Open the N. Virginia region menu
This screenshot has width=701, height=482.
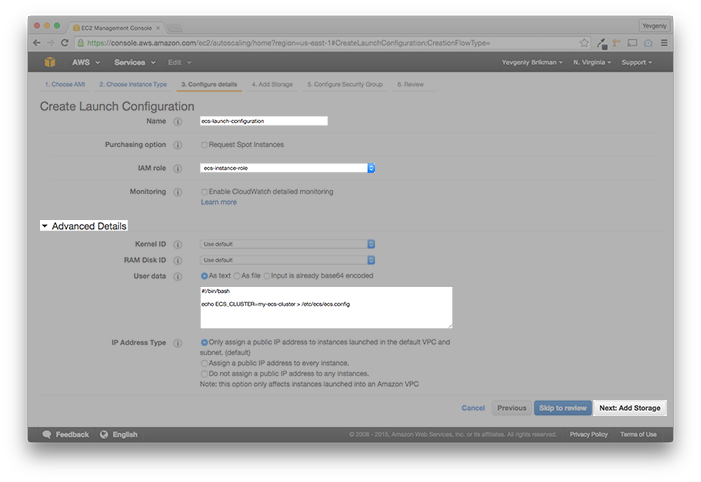[592, 62]
